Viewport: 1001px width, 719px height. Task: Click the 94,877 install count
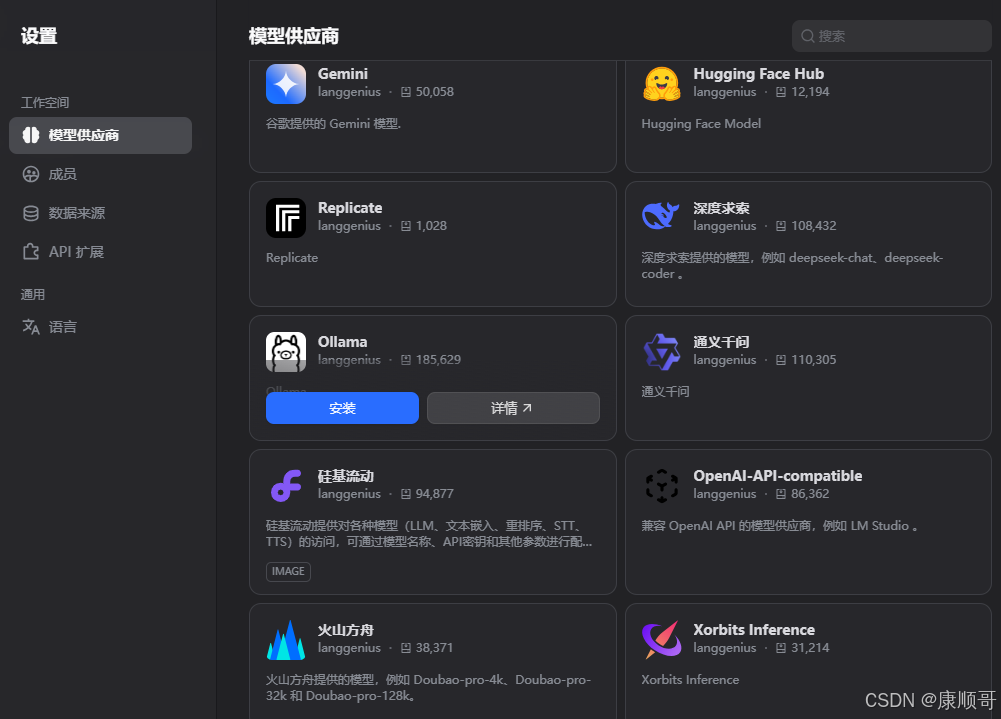pos(434,494)
